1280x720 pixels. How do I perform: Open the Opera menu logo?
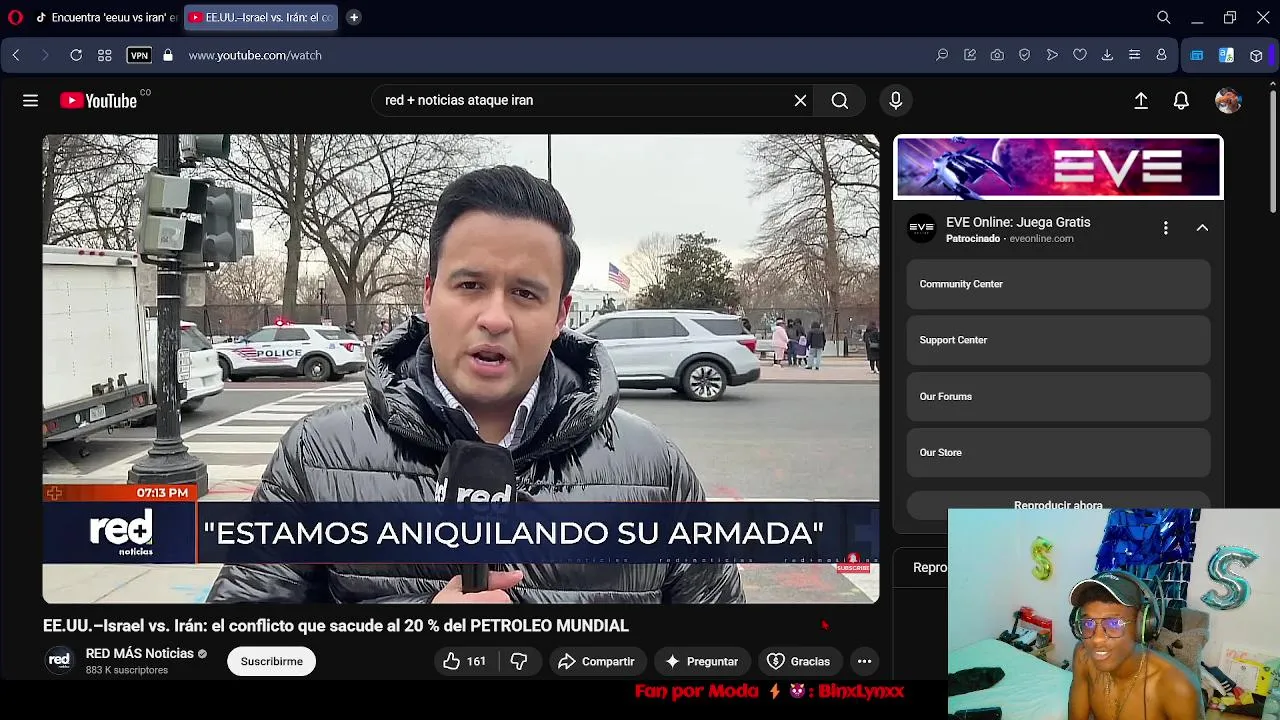click(x=15, y=17)
